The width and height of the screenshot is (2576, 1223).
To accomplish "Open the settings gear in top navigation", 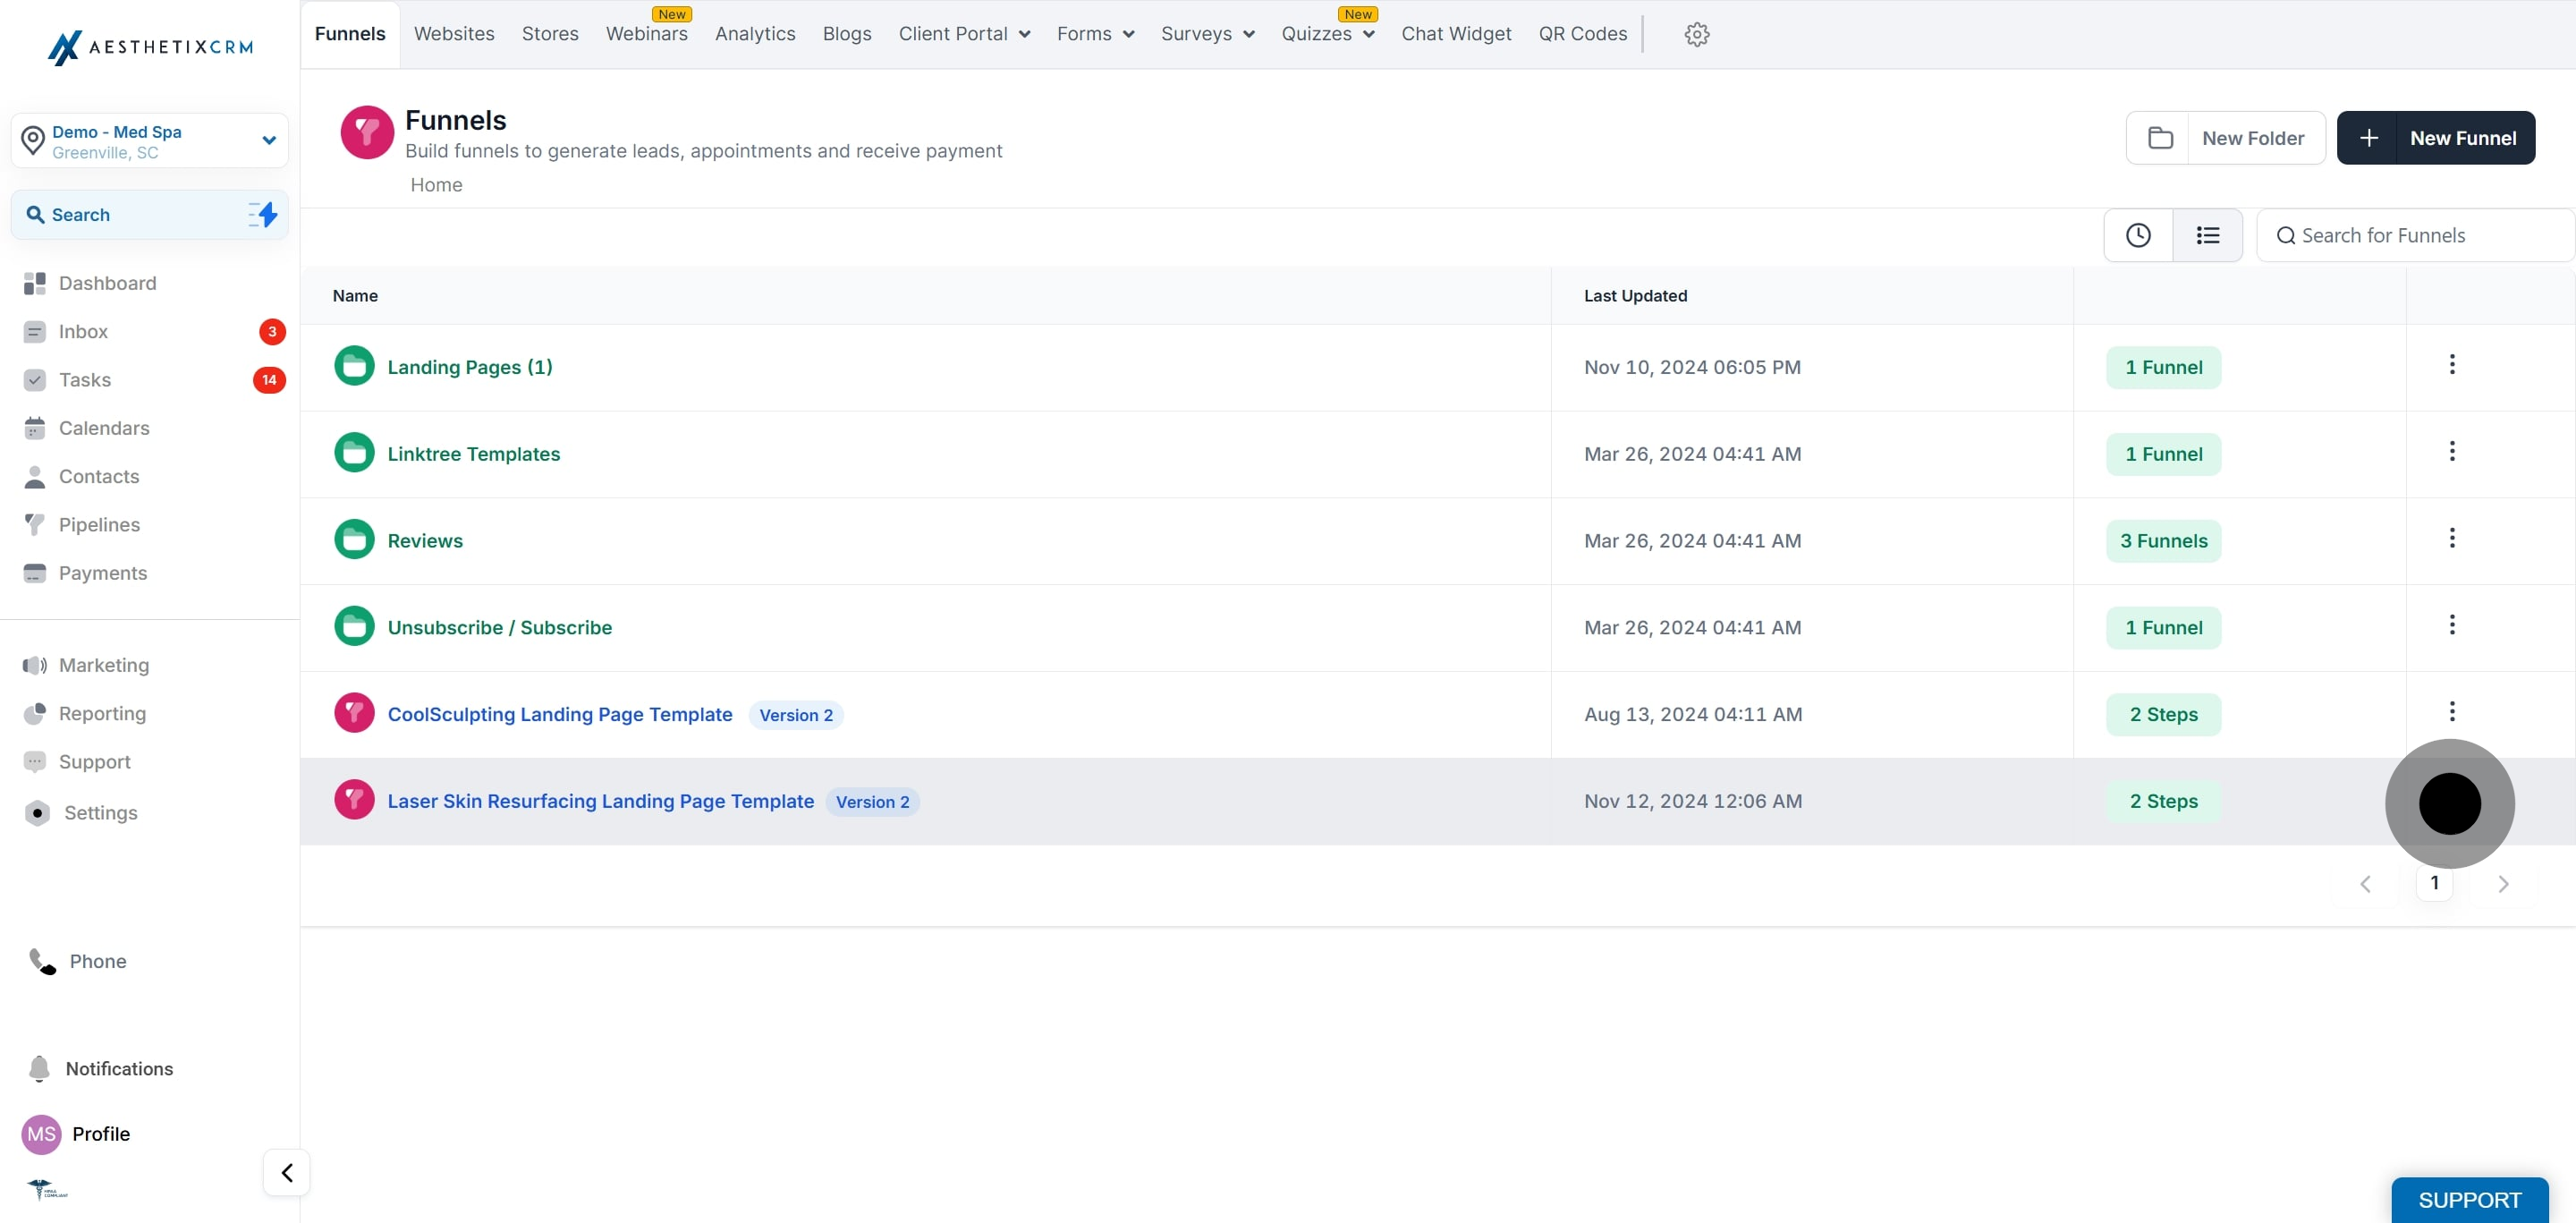I will pyautogui.click(x=1696, y=34).
